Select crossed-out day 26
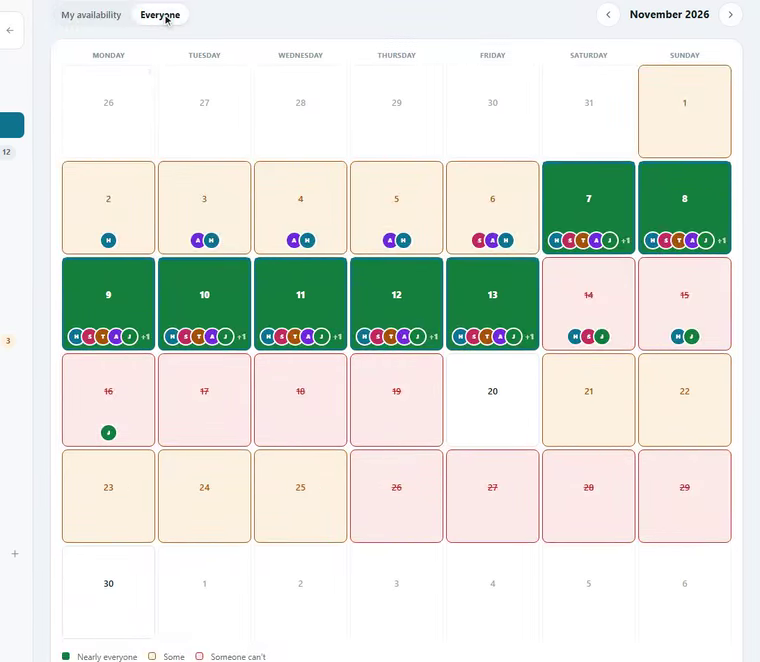This screenshot has width=760, height=662. coord(396,496)
